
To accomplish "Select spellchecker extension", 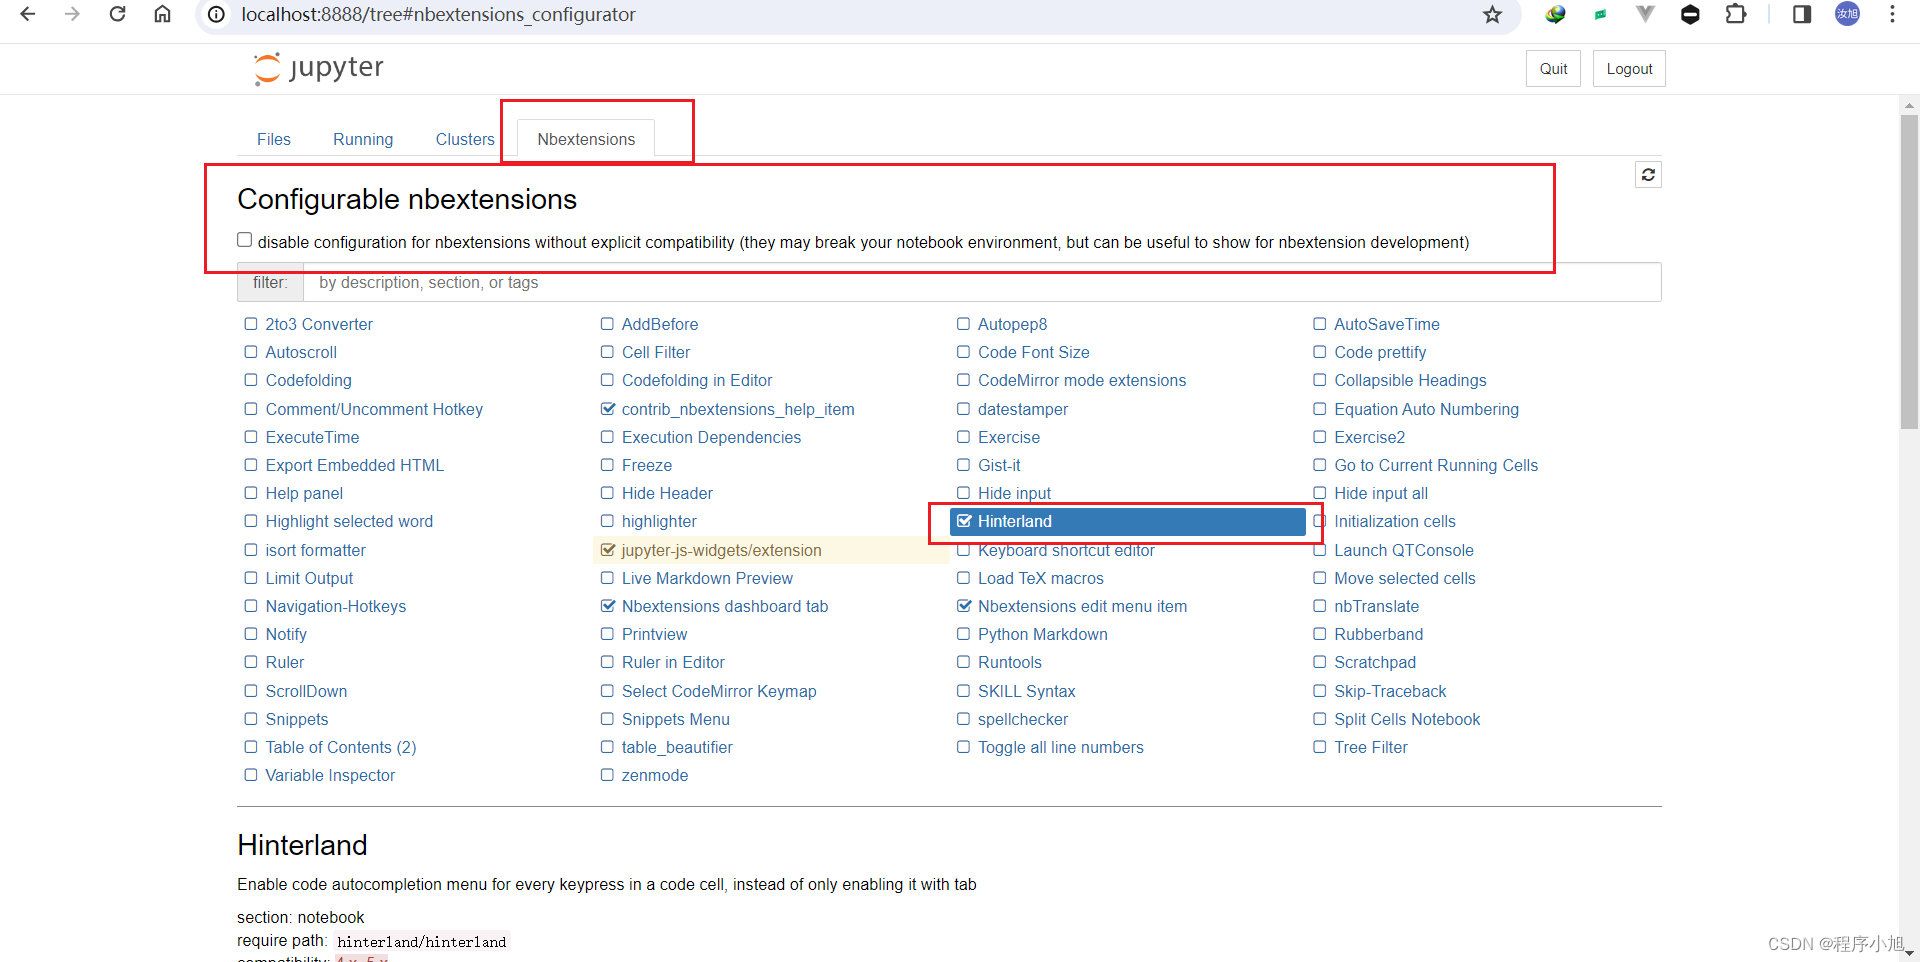I will click(1022, 719).
